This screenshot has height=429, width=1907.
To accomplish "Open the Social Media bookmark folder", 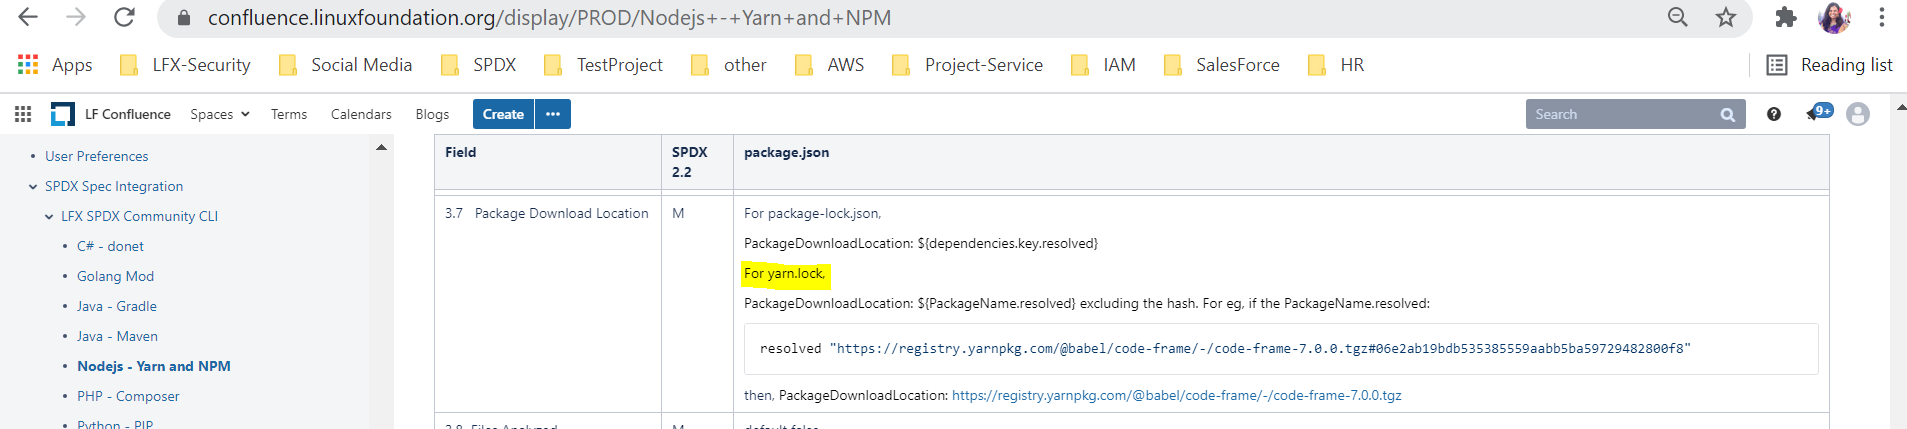I will coord(345,65).
